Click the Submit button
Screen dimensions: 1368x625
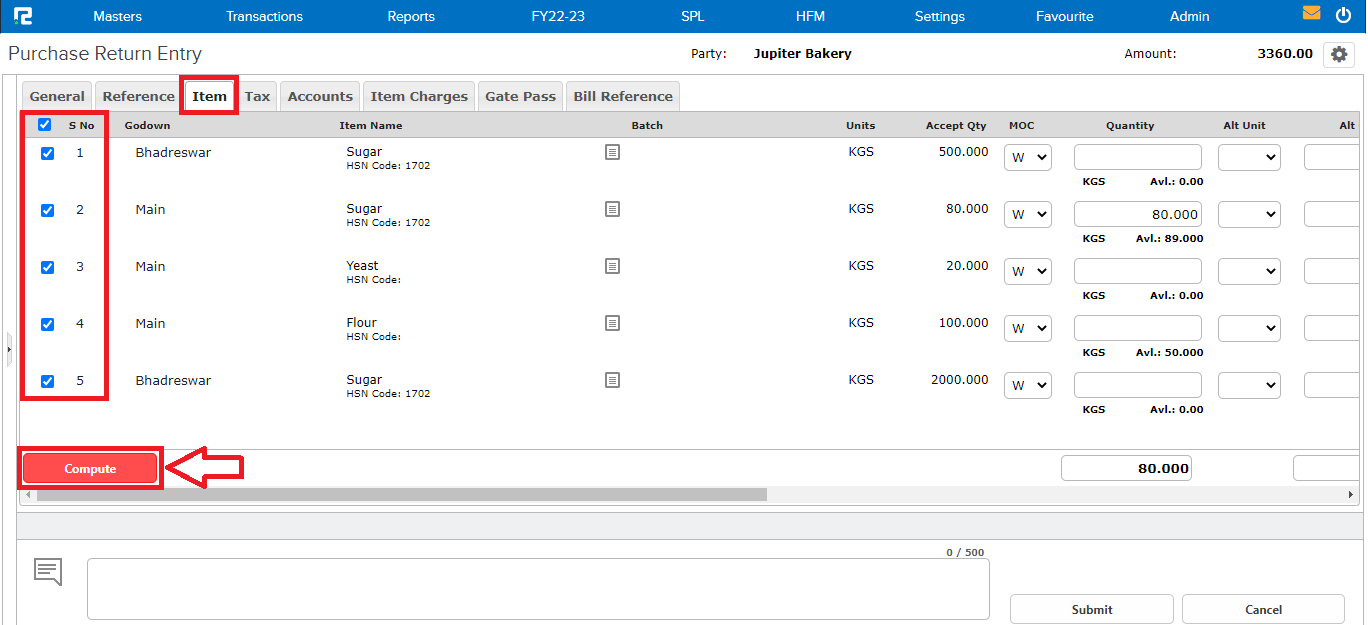tap(1091, 609)
